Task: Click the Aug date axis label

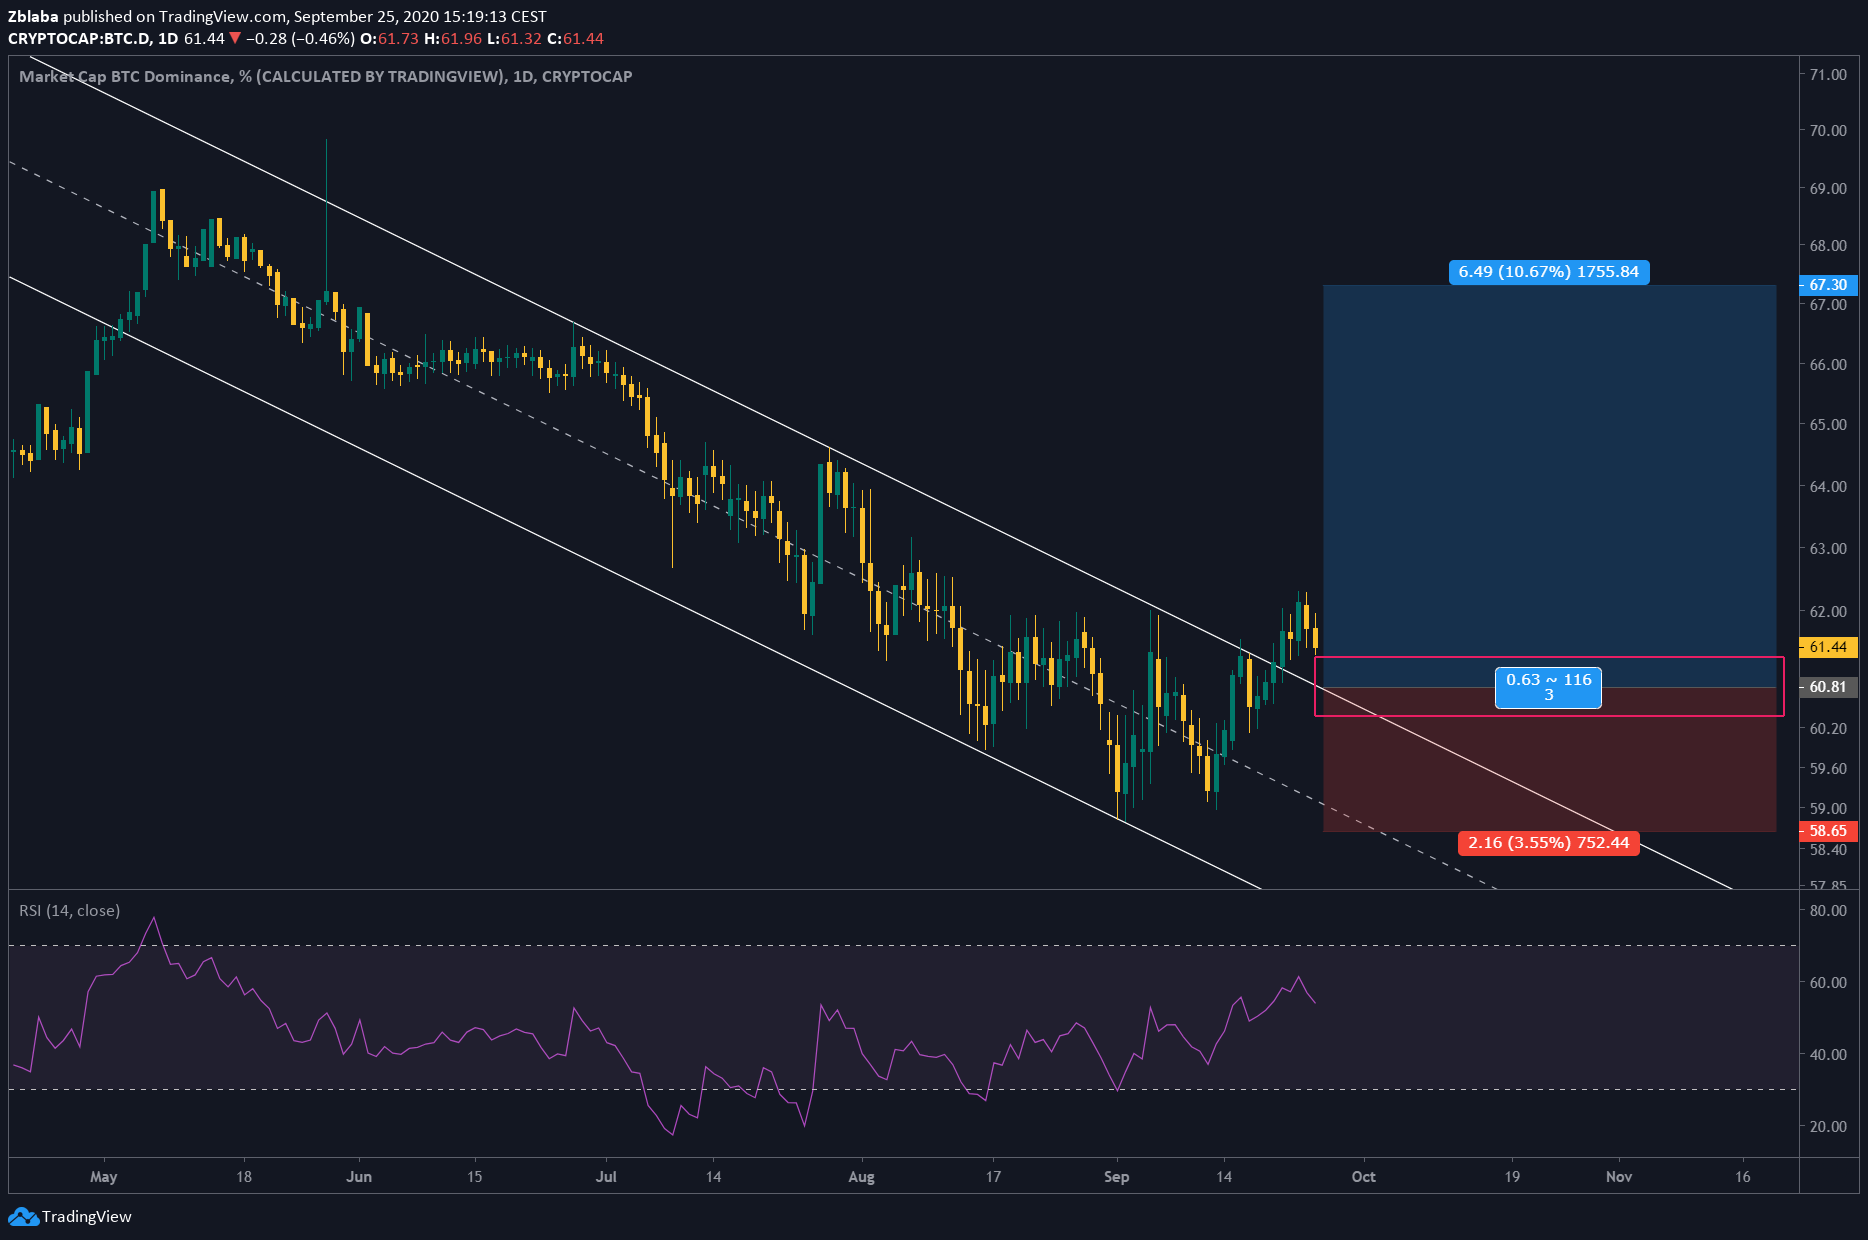Action: [861, 1176]
